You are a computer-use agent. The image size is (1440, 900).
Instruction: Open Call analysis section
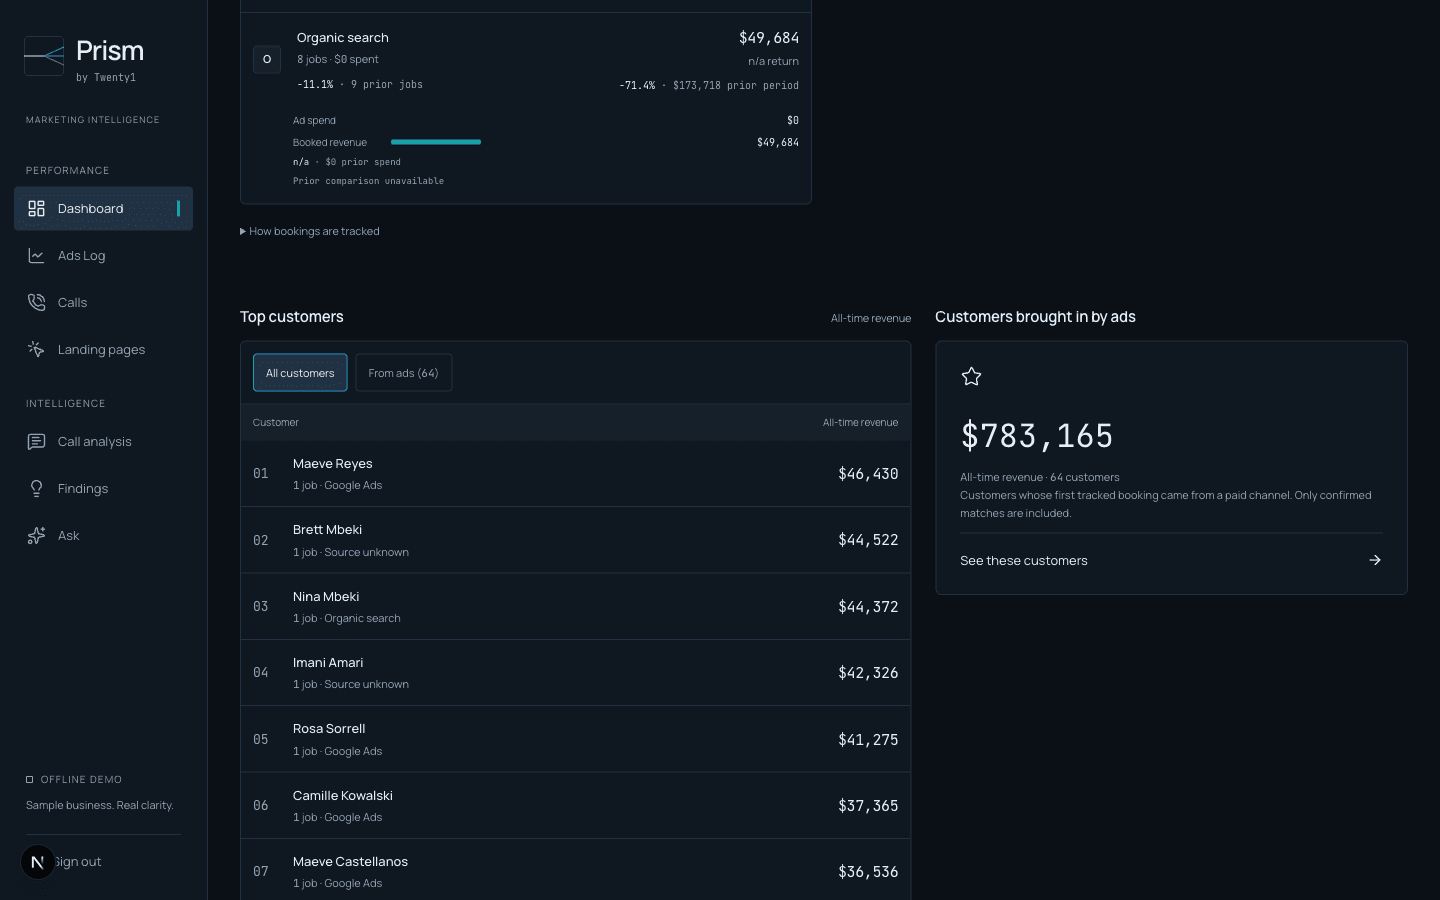point(103,441)
